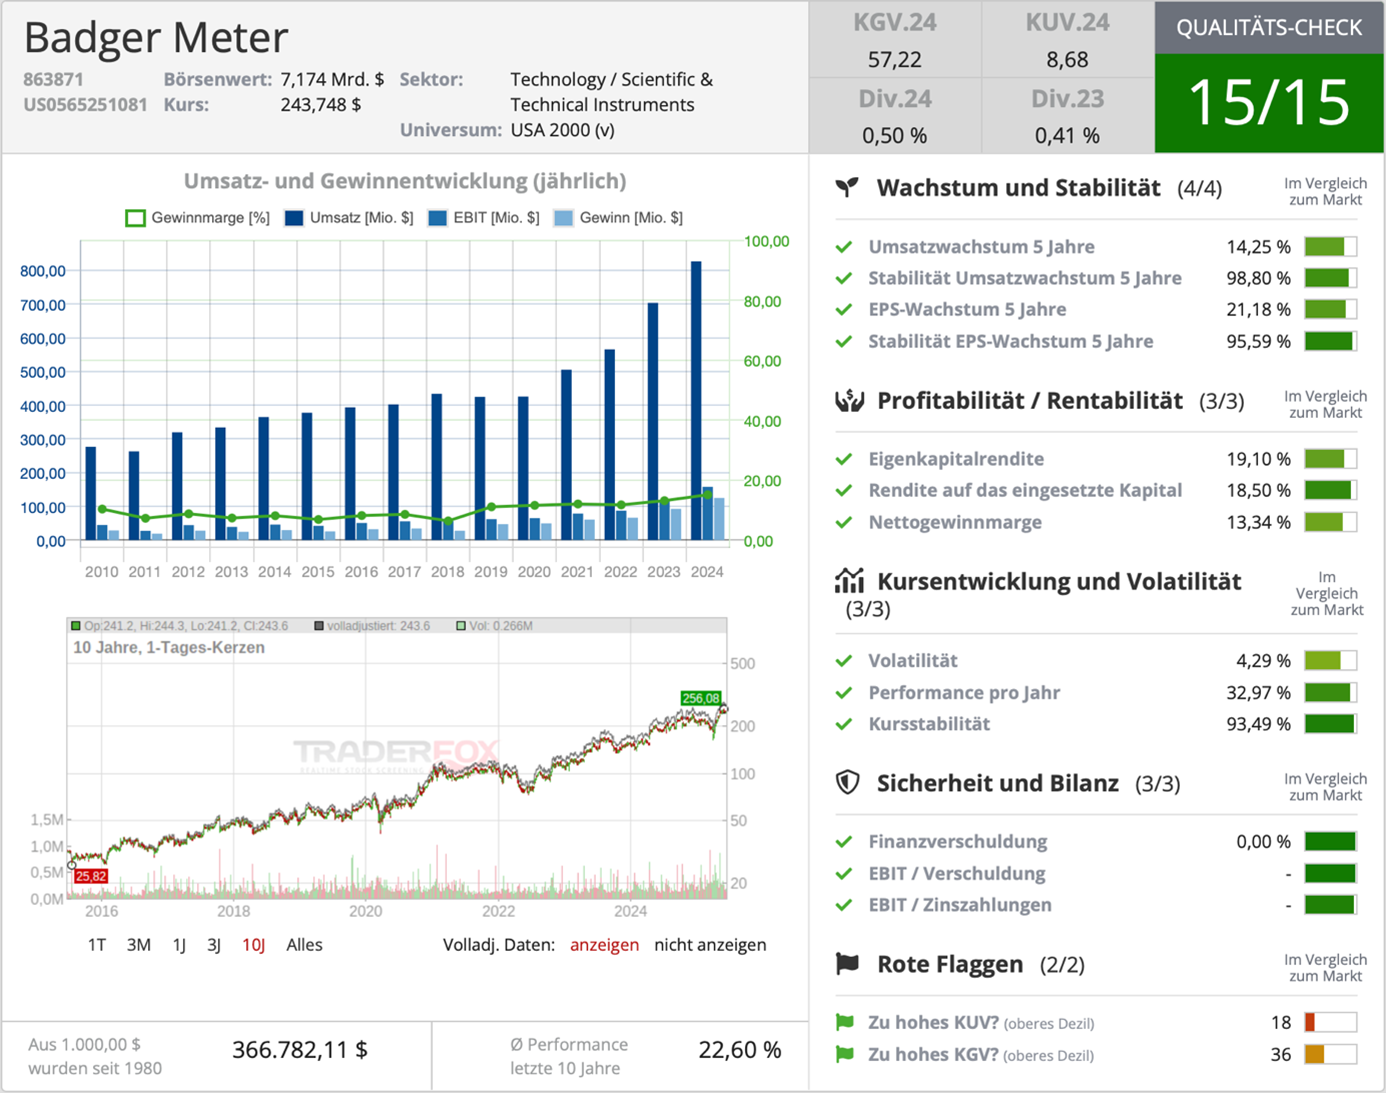1386x1093 pixels.
Task: Switch price chart to 3J range
Action: (214, 945)
